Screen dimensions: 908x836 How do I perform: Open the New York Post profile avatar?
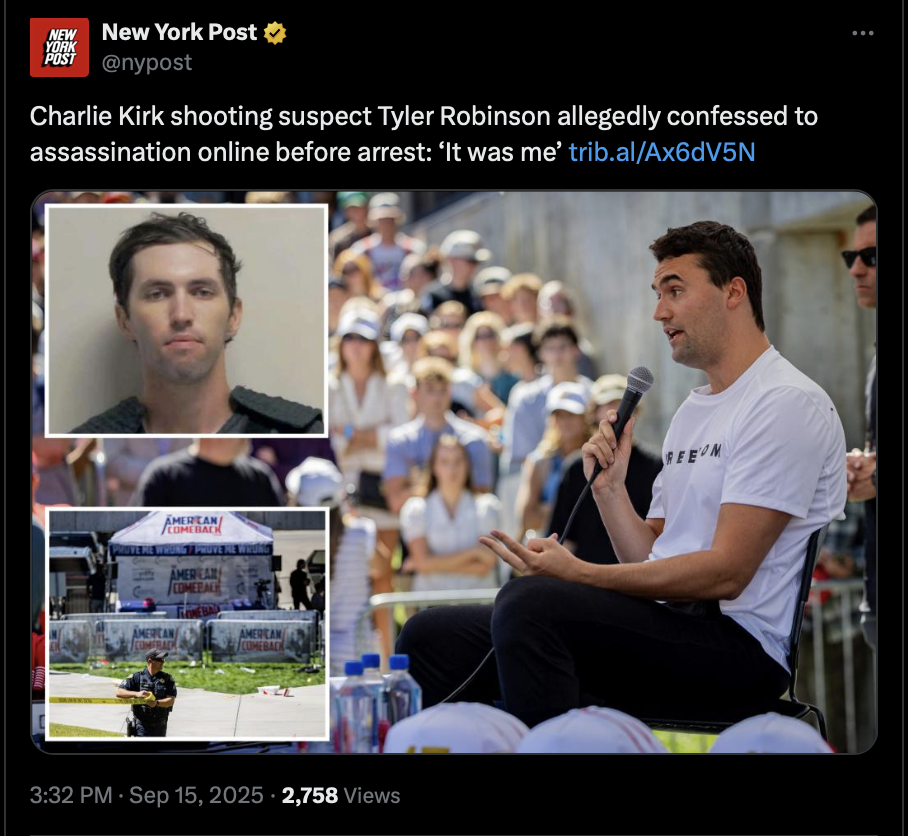pyautogui.click(x=59, y=47)
